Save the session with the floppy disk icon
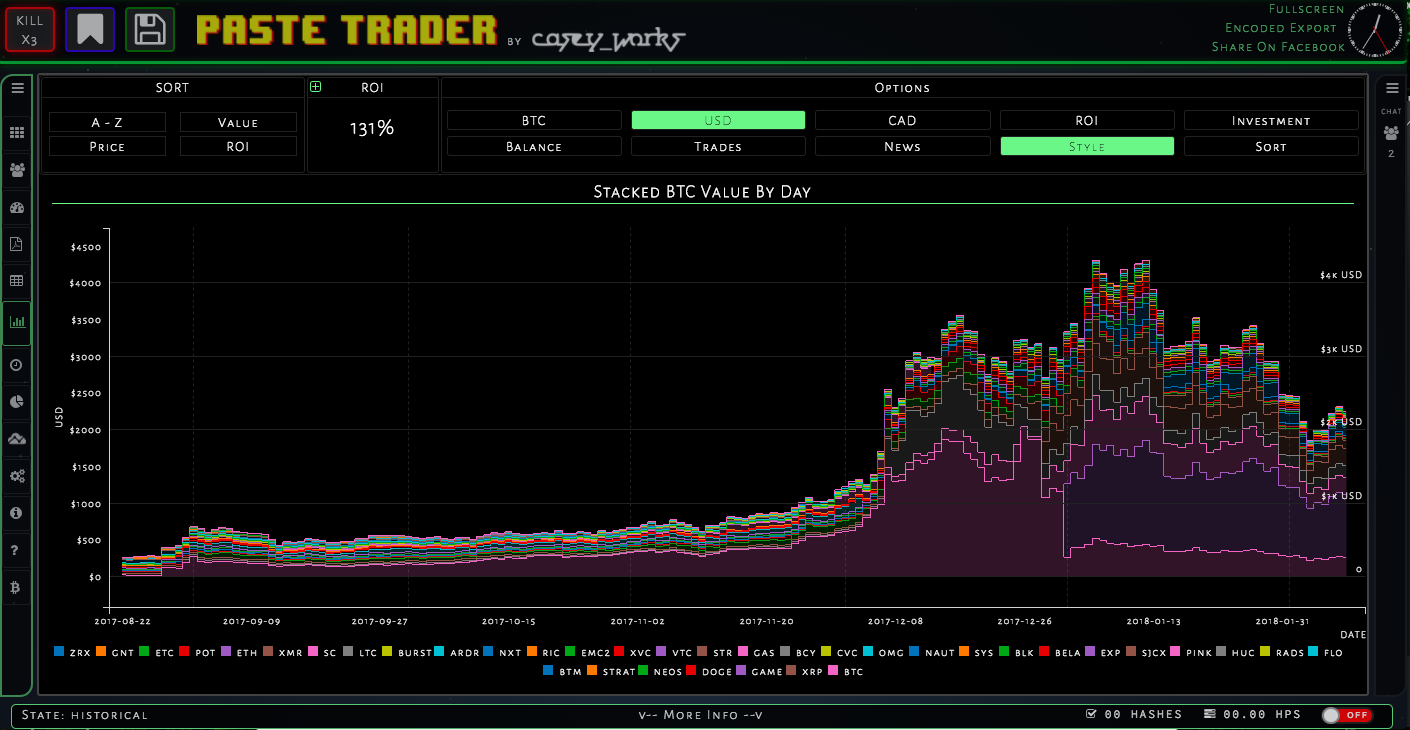The image size is (1410, 730). coord(149,29)
